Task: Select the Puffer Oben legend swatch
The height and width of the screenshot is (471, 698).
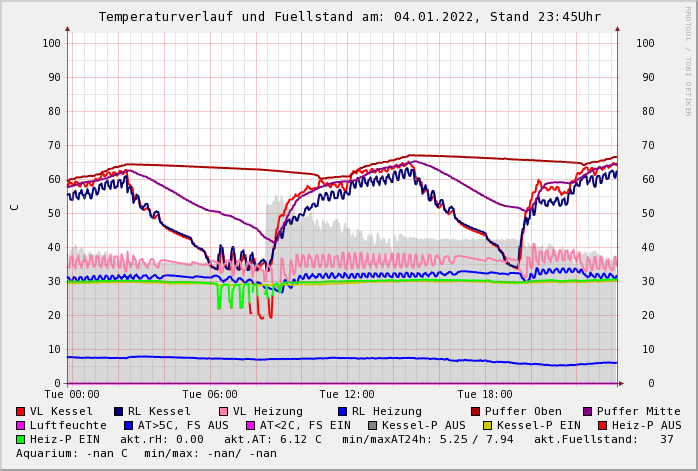Action: (475, 411)
